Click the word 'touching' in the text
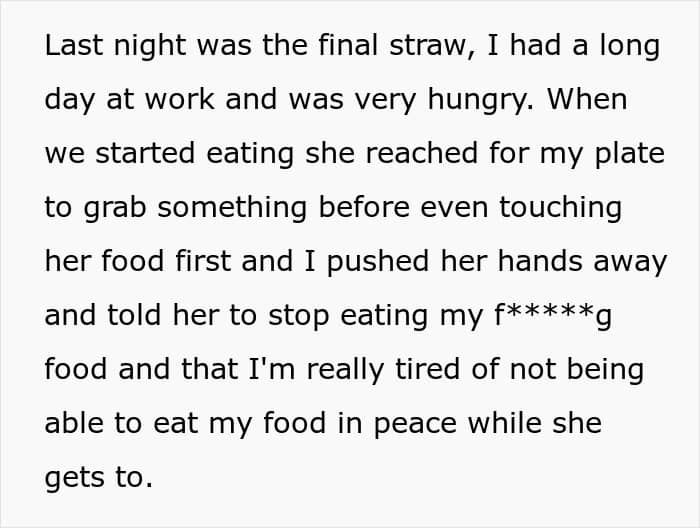The width and height of the screenshot is (700, 528). (560, 208)
